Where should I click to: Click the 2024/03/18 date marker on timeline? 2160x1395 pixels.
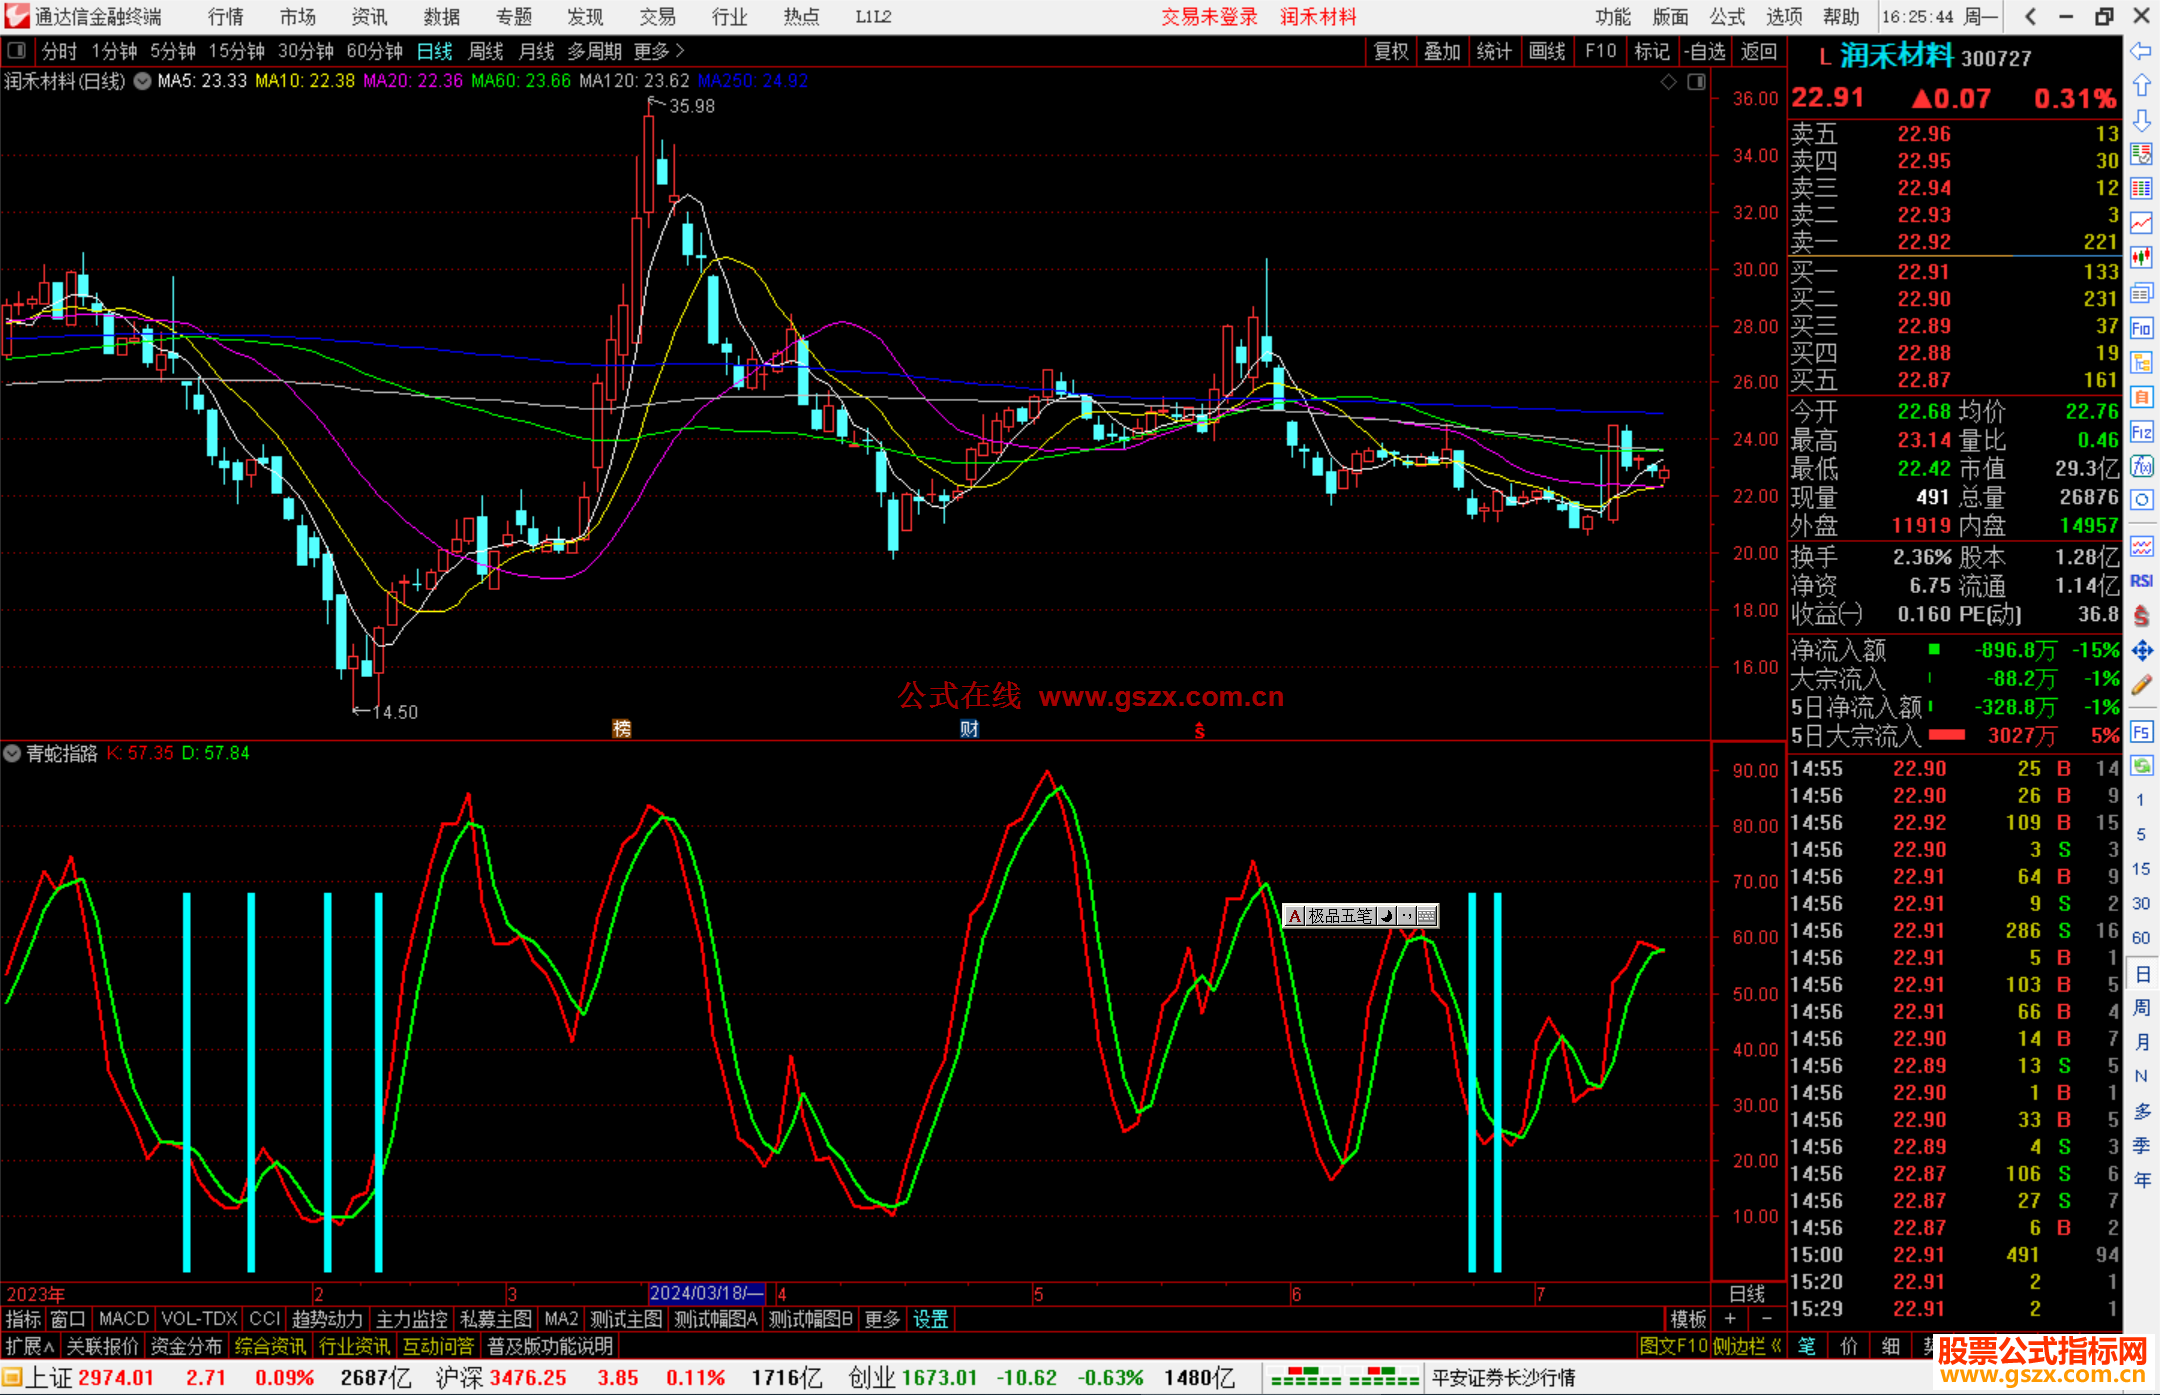click(706, 1294)
